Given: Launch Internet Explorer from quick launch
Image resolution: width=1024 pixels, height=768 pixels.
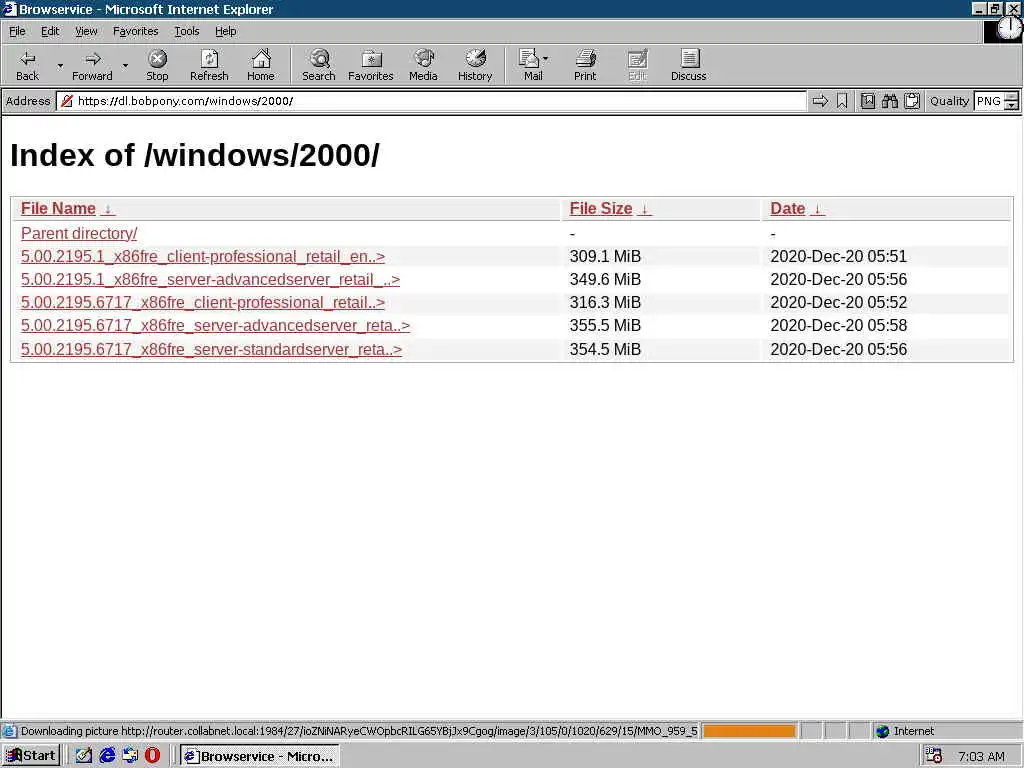Looking at the screenshot, I should (107, 756).
